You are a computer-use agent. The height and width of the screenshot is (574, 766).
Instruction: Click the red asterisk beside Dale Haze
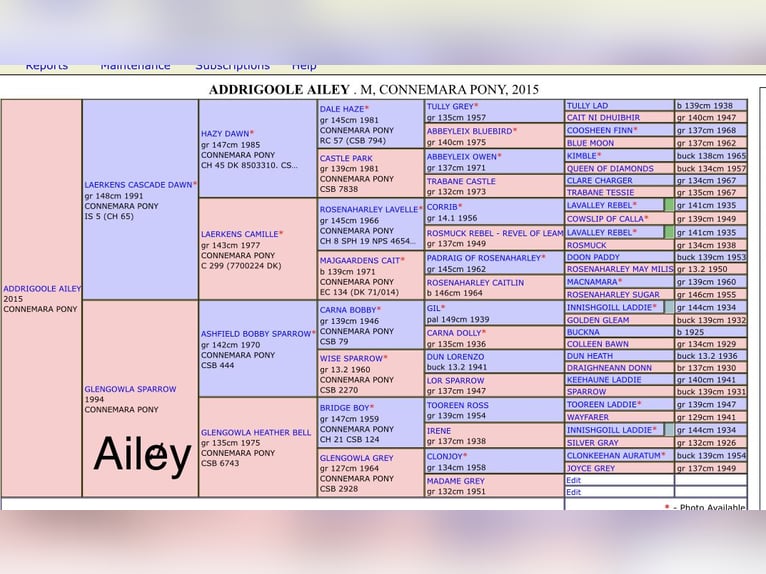point(367,108)
